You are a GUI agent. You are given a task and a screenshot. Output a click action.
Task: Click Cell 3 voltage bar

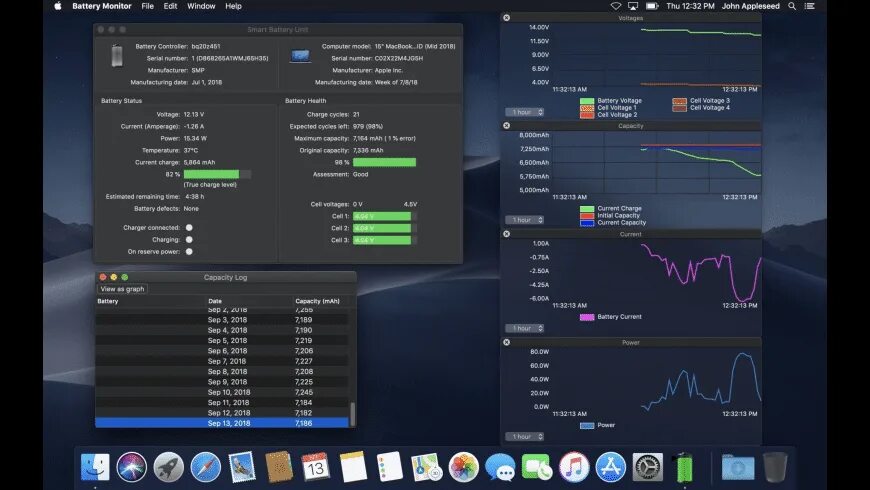385,240
